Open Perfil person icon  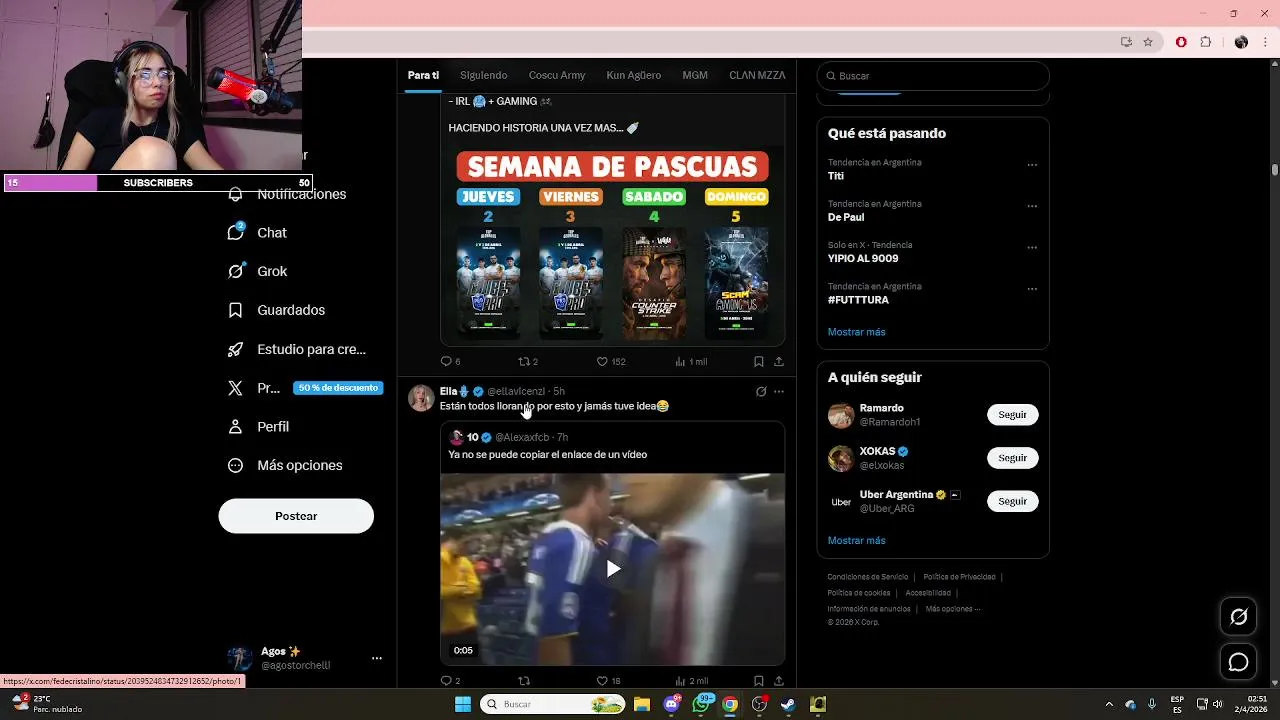236,426
